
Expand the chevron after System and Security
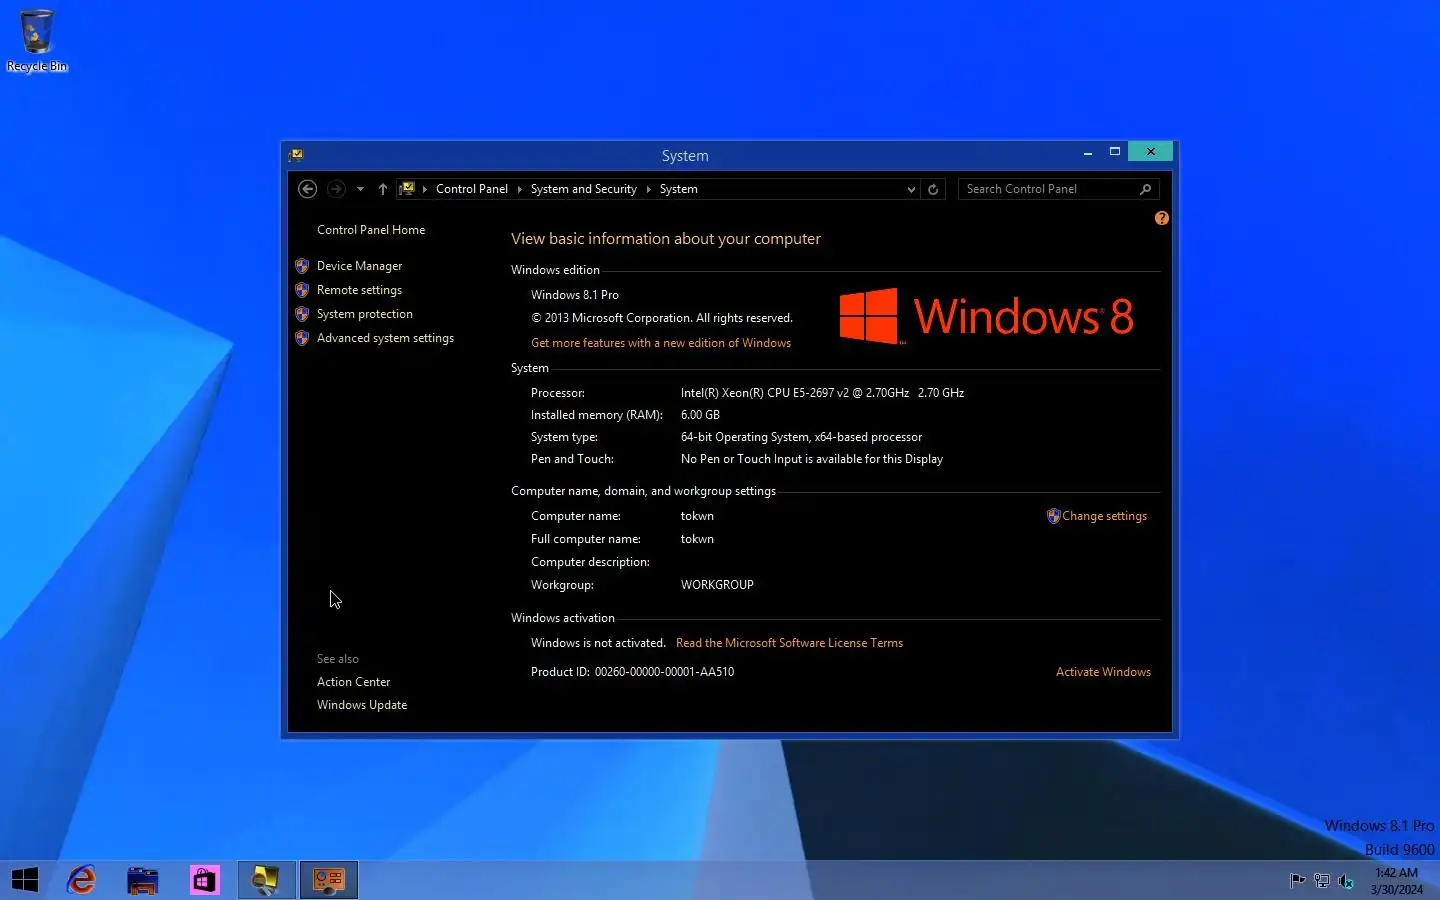(648, 189)
